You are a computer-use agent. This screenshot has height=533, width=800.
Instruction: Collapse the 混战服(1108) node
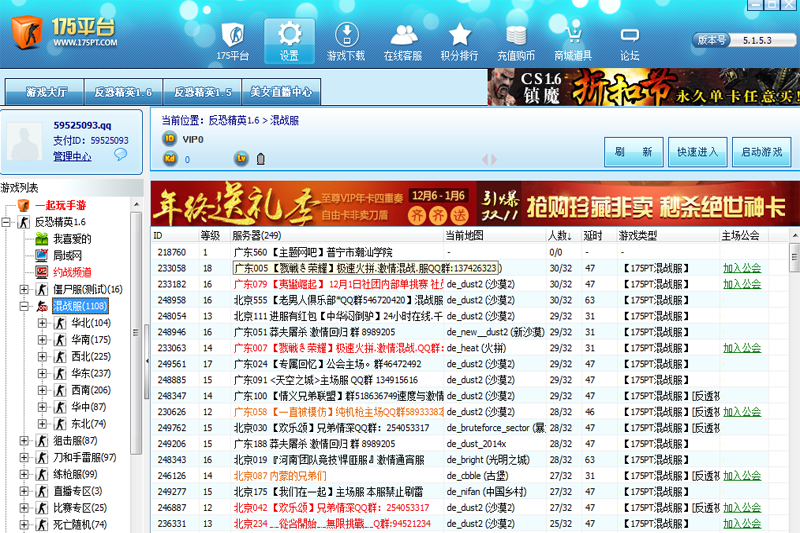pos(24,307)
